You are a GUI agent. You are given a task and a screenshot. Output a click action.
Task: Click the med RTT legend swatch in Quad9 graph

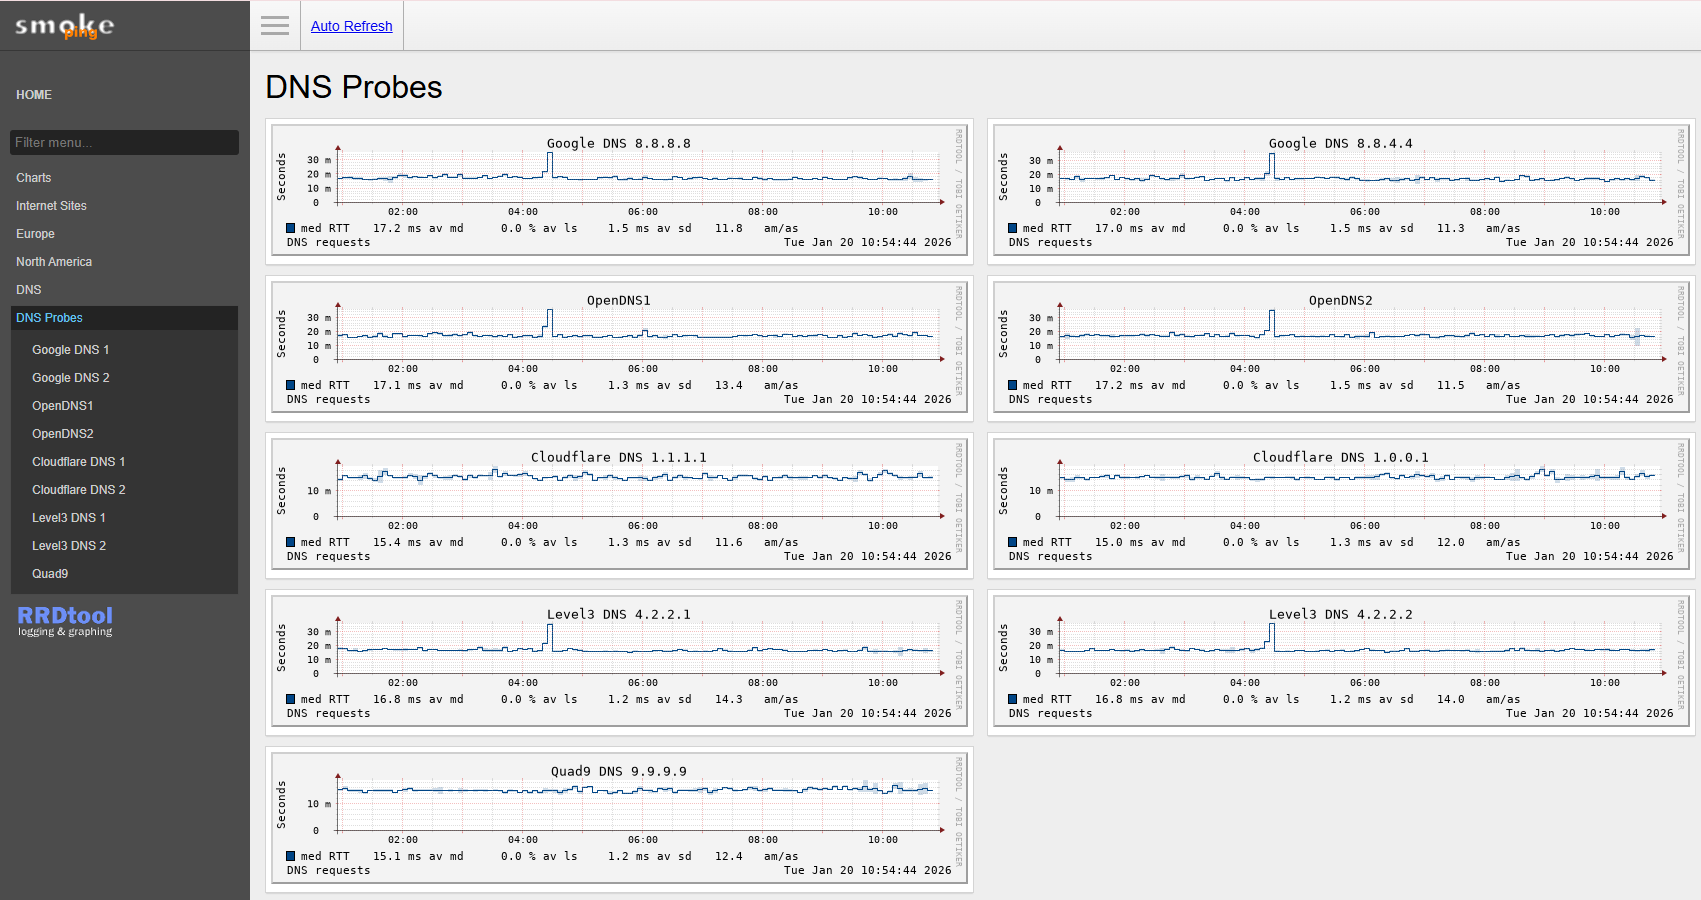click(x=291, y=856)
